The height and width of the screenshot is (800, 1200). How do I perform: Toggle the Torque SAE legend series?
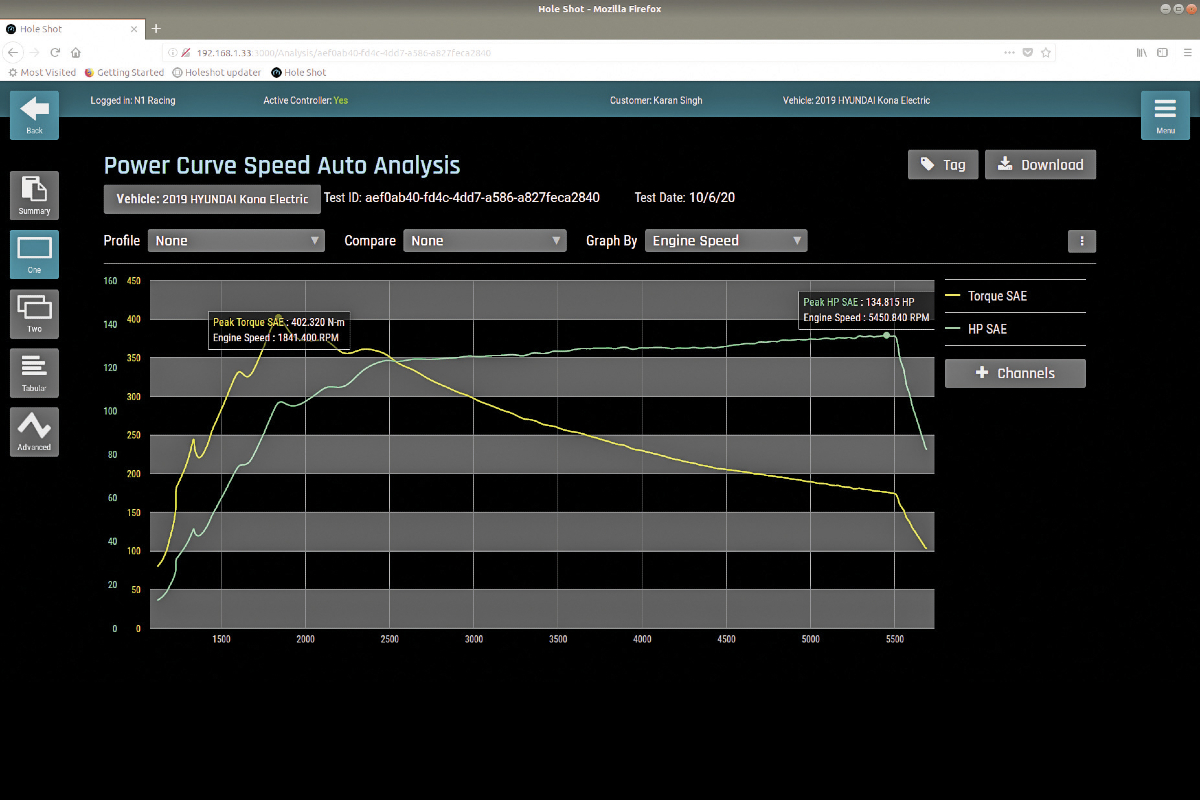click(x=996, y=296)
